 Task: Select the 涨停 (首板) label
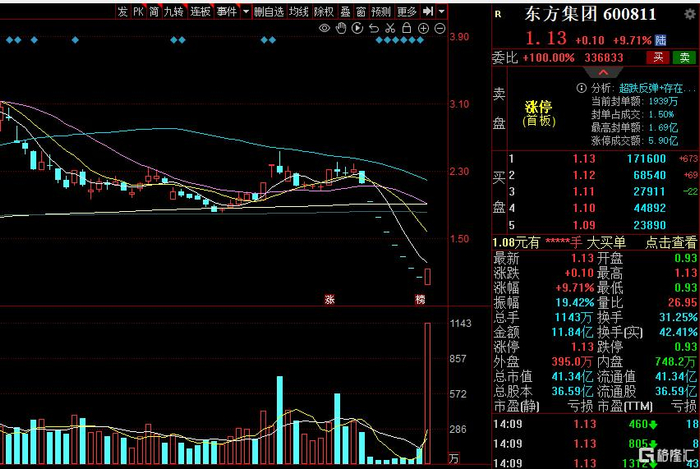point(539,113)
